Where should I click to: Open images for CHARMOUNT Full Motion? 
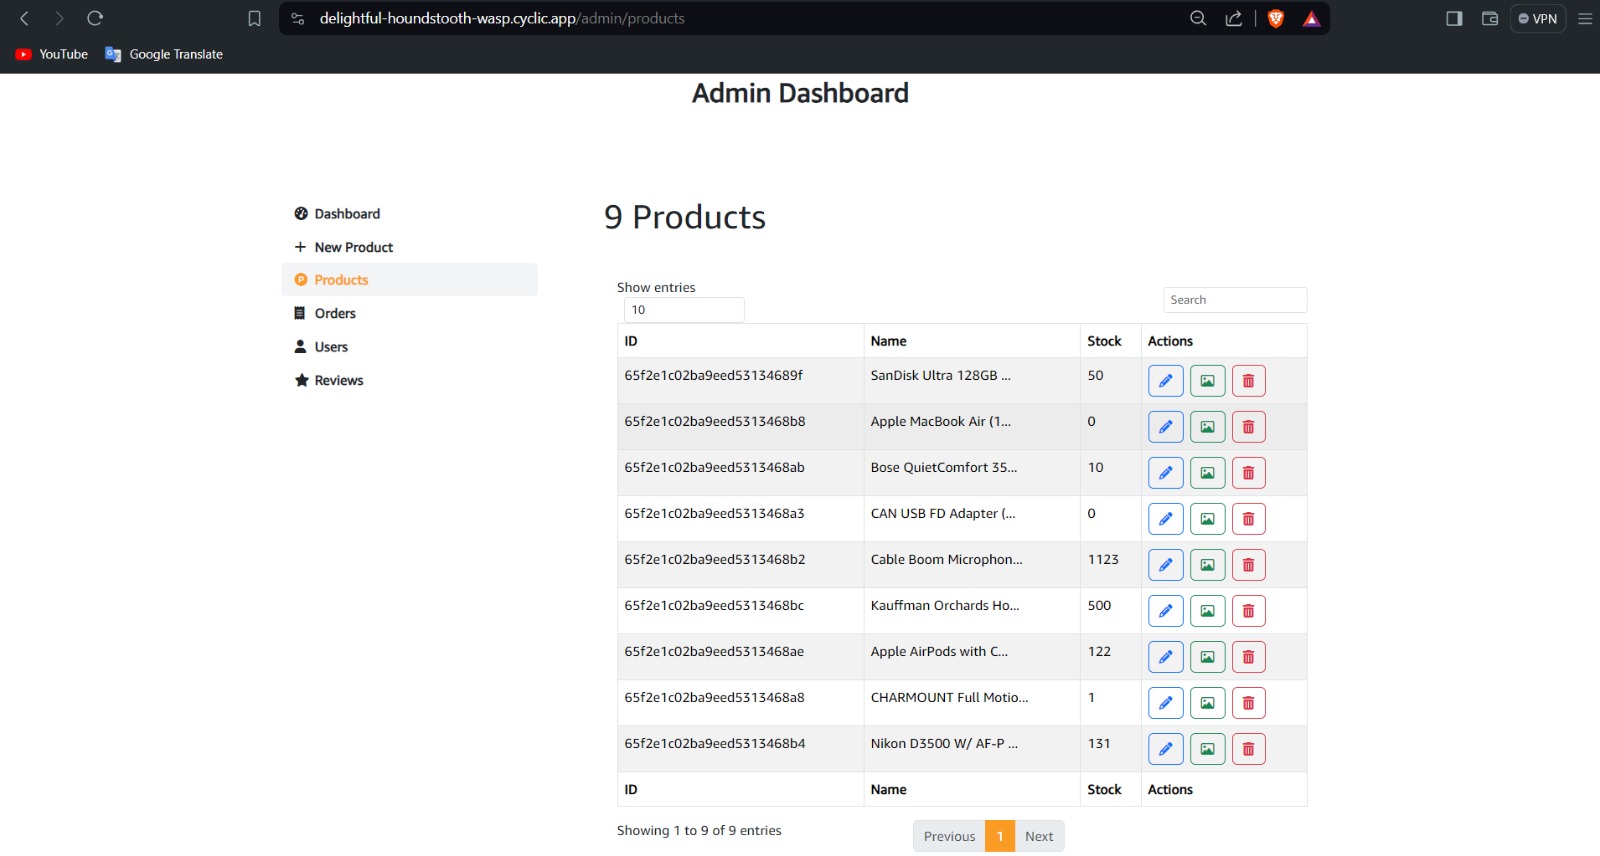[x=1207, y=703]
